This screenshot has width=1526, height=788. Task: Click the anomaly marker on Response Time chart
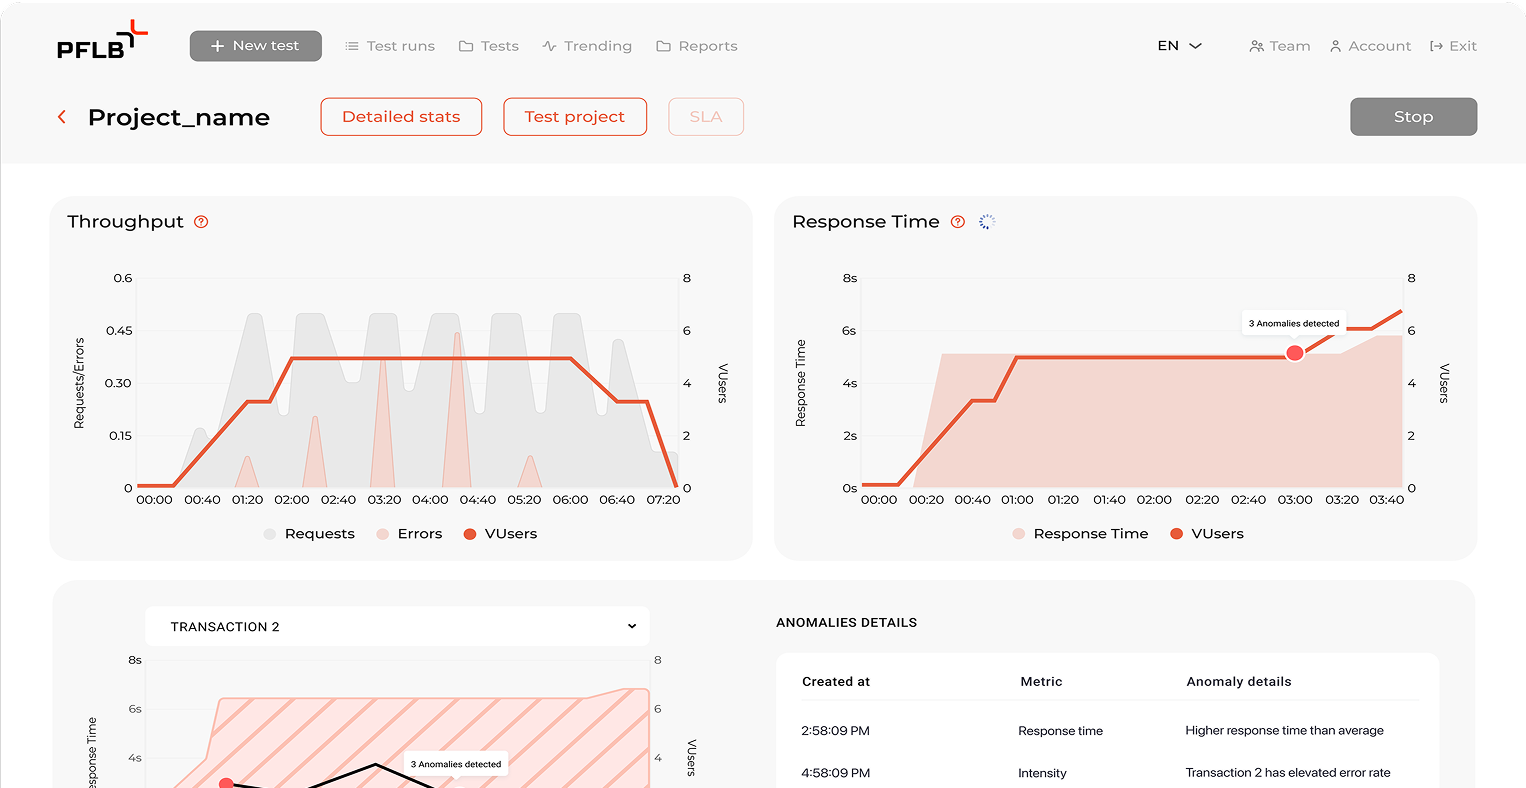[1294, 353]
